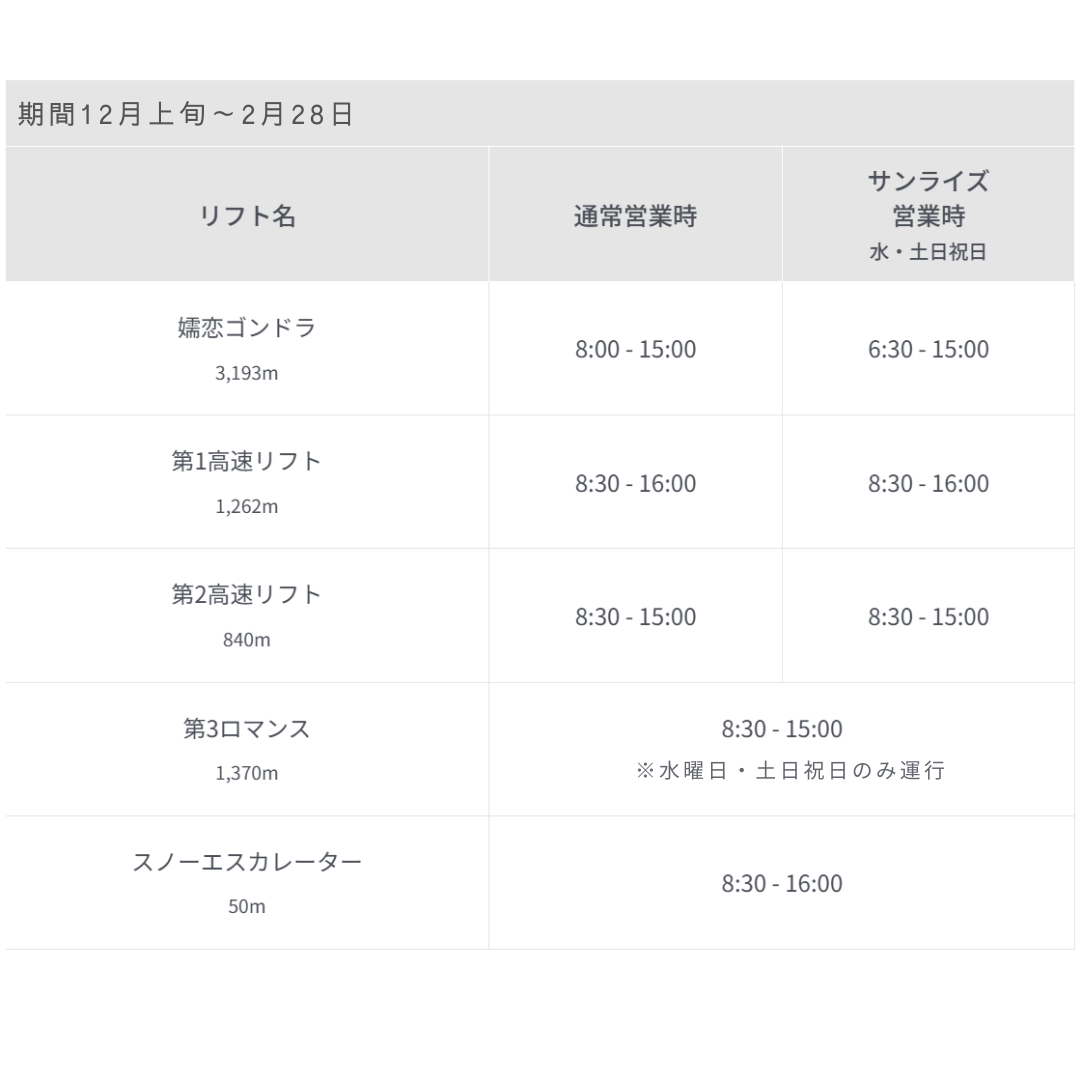This screenshot has height=1080, width=1080.
Task: Select the 第3ロマンス lift name
Action: point(247,729)
